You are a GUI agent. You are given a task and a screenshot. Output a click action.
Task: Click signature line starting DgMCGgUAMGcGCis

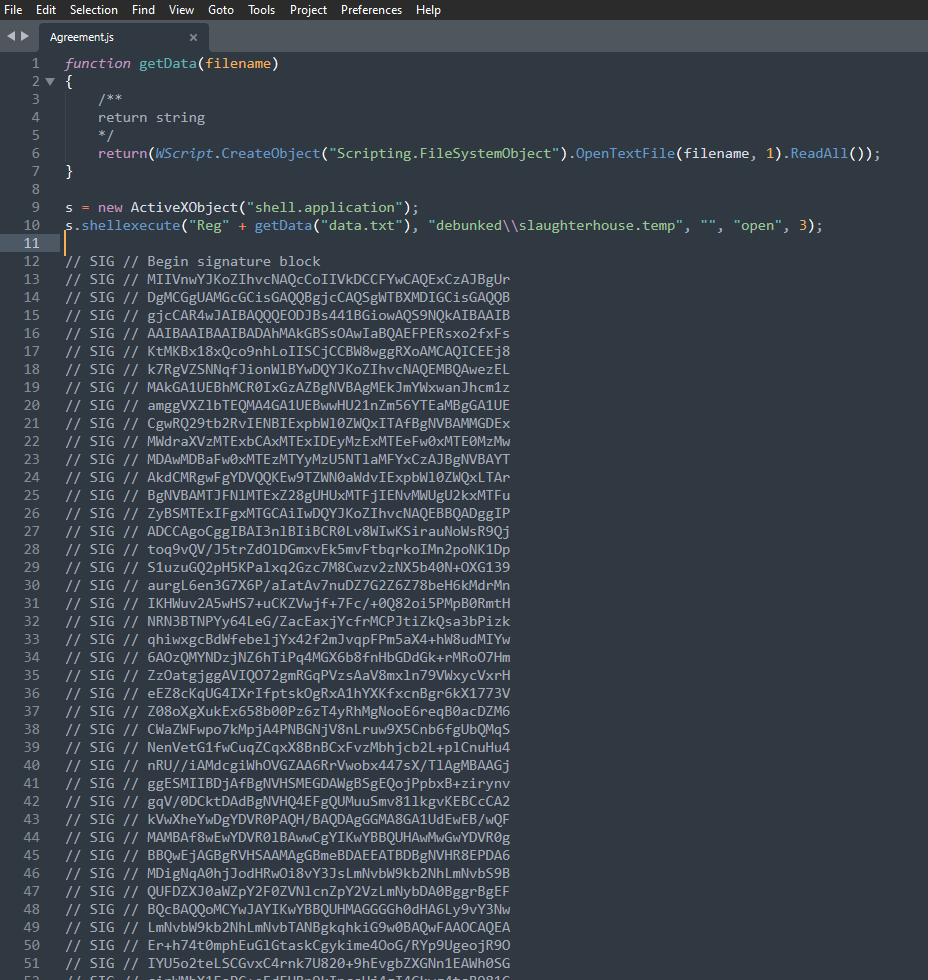(x=328, y=298)
